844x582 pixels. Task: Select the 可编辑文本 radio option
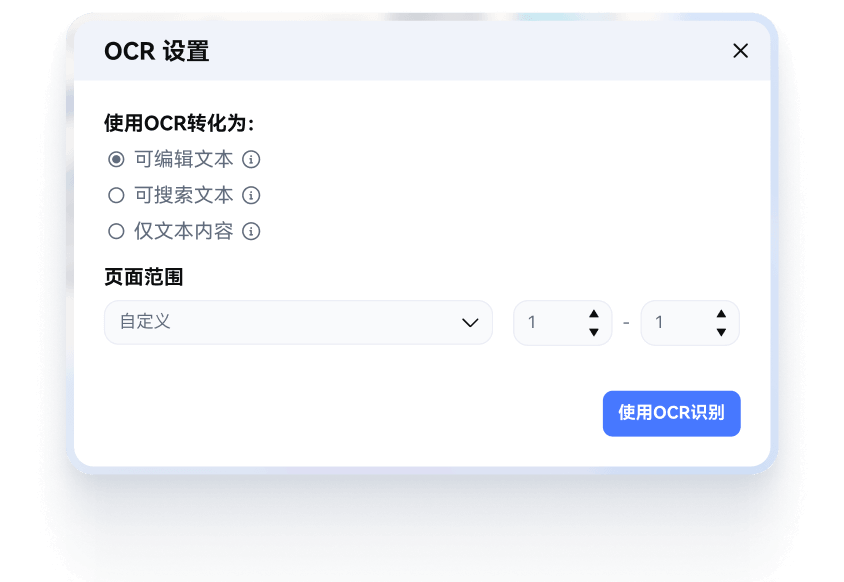pyautogui.click(x=116, y=159)
